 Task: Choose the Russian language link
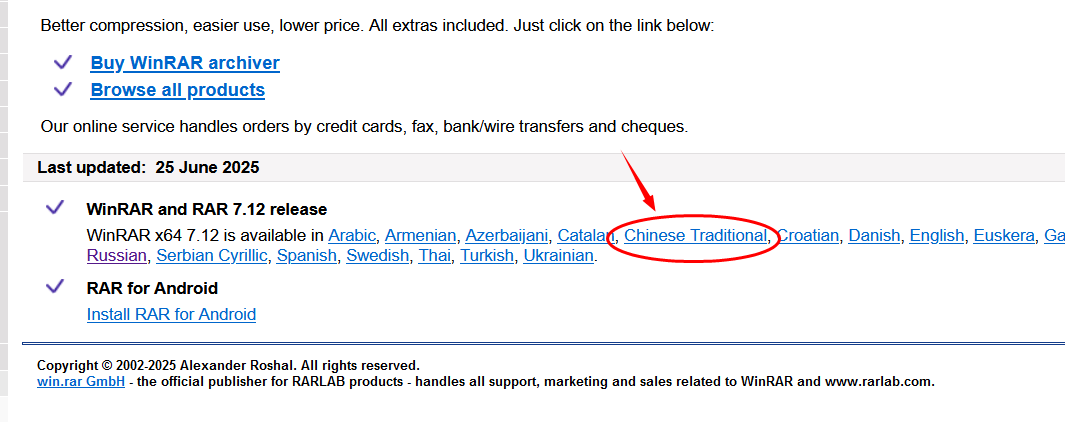click(x=116, y=256)
